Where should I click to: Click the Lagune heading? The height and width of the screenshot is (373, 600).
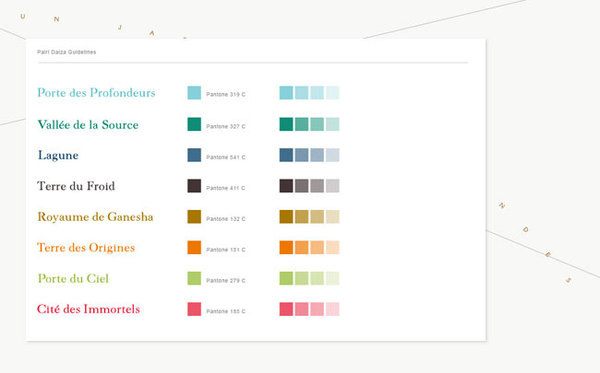pos(58,155)
